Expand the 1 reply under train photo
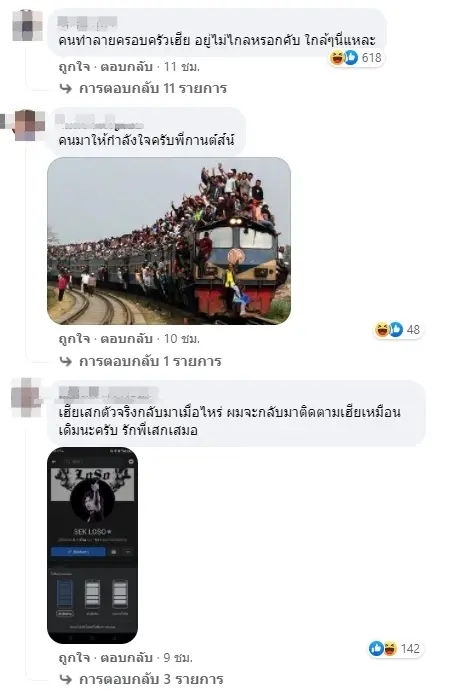 click(x=141, y=361)
